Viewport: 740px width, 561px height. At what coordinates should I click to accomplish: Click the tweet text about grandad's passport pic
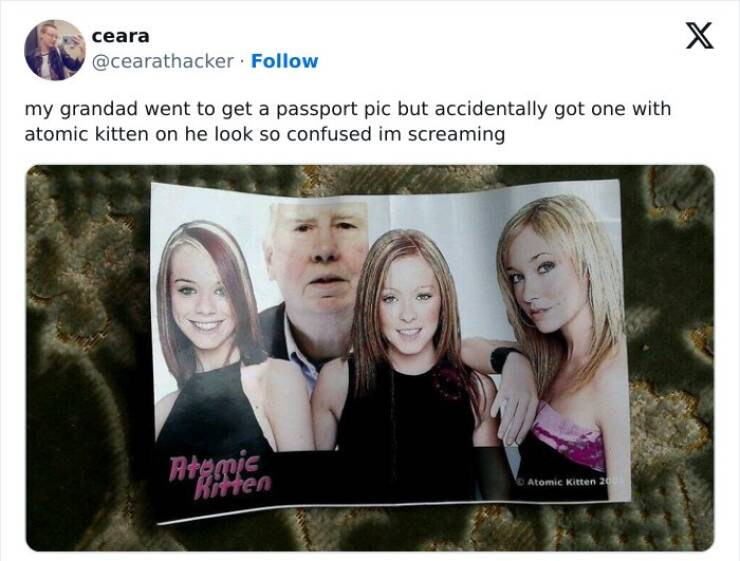tap(347, 121)
